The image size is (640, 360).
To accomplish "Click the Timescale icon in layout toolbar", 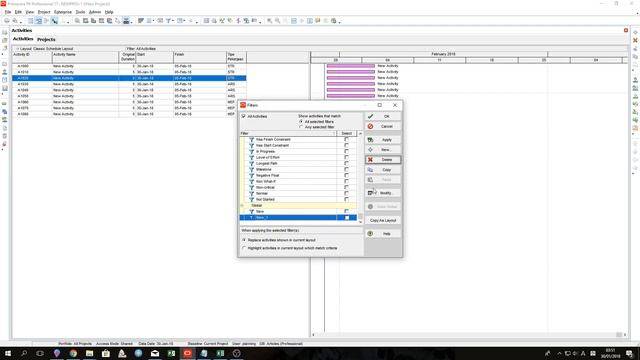I will tap(160, 21).
